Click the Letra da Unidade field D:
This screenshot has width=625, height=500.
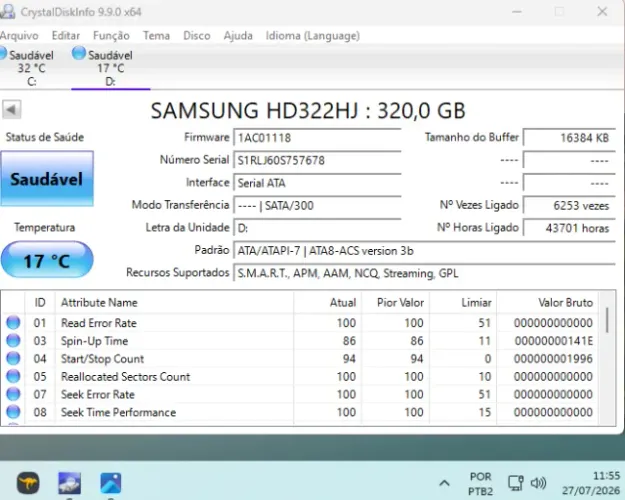point(317,228)
